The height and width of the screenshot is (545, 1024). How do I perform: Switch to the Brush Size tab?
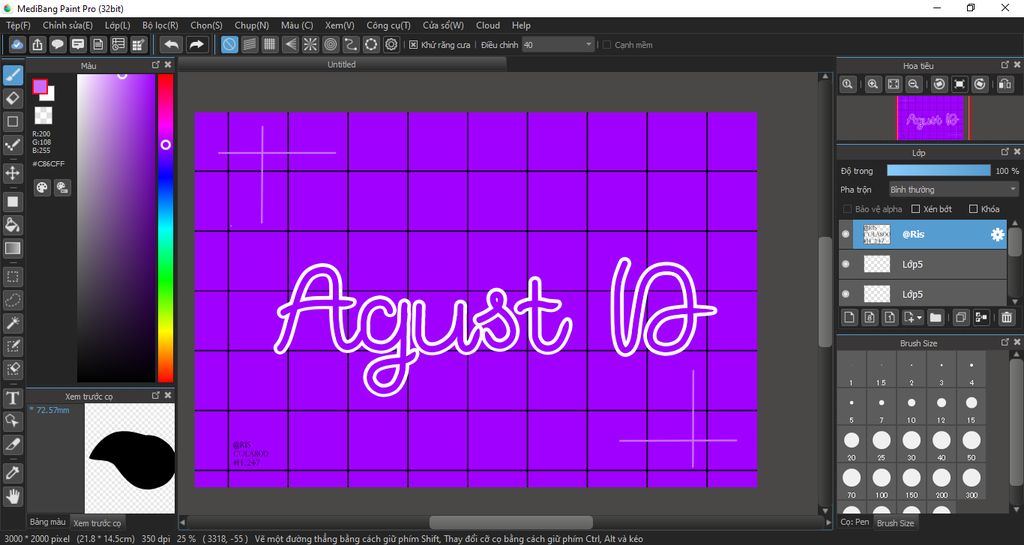click(x=895, y=523)
